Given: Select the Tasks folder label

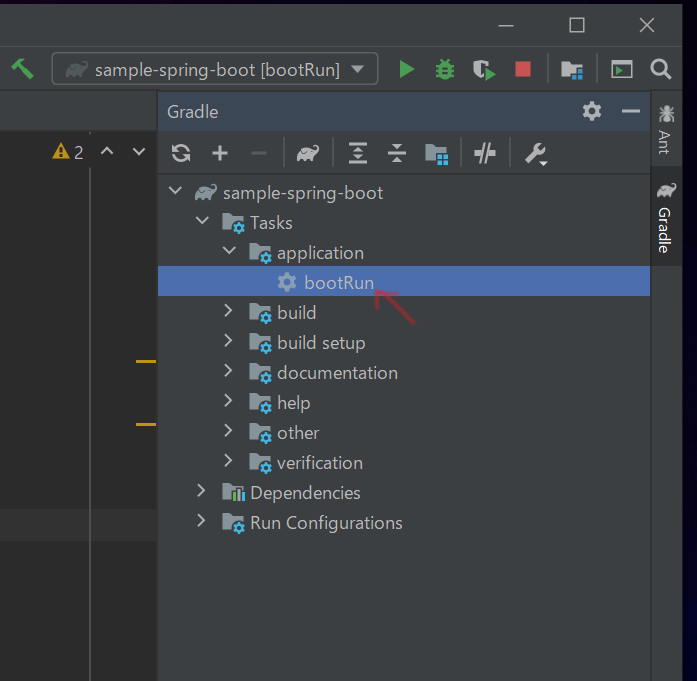Looking at the screenshot, I should coord(271,223).
